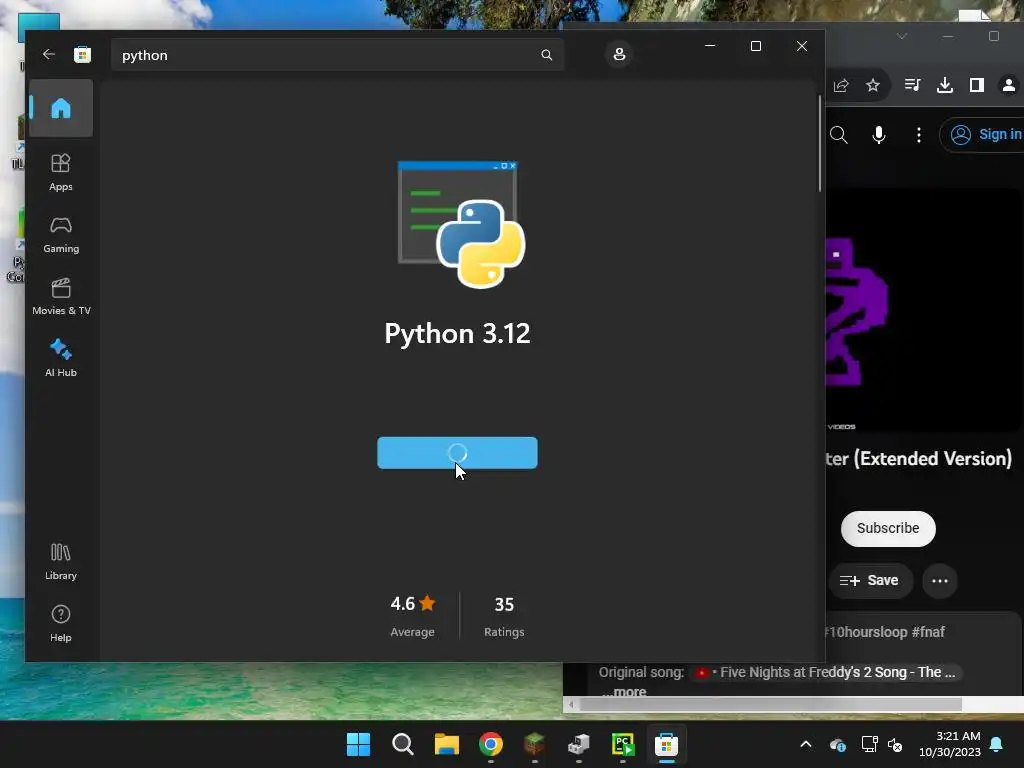Click the search magnifier in Store search box
Viewport: 1024px width, 768px height.
point(547,55)
